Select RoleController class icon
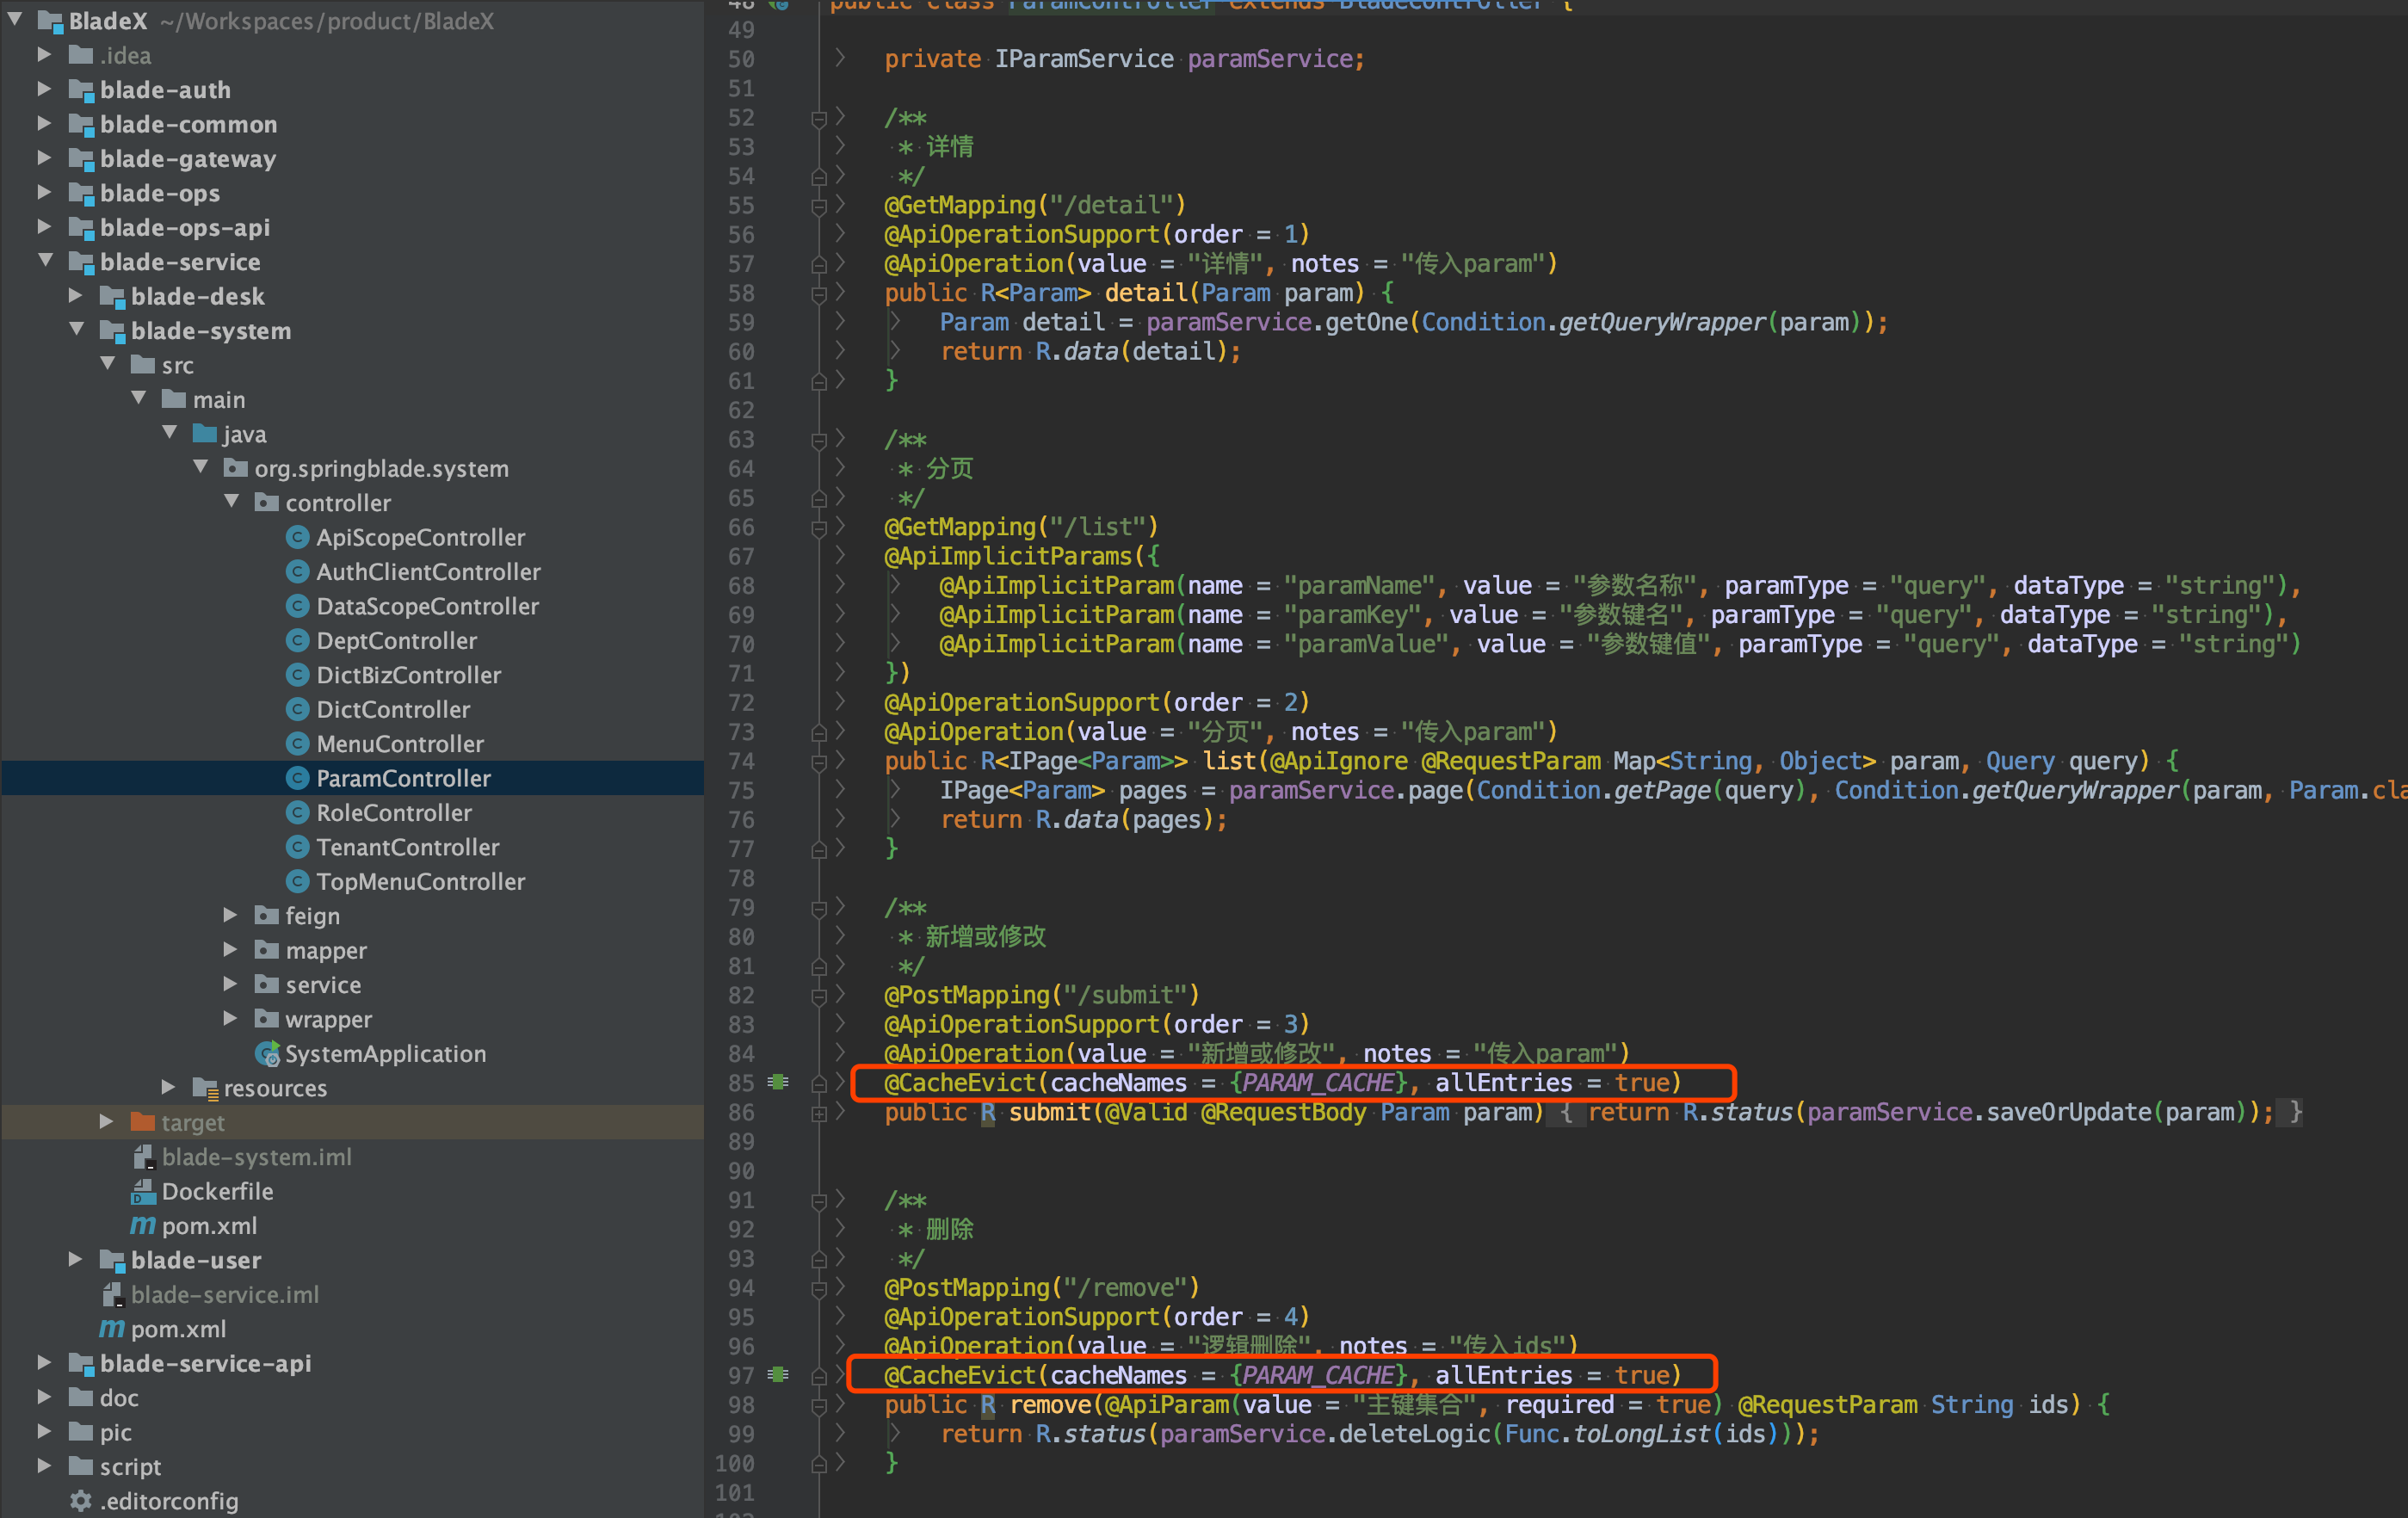This screenshot has height=1518, width=2408. pos(297,812)
